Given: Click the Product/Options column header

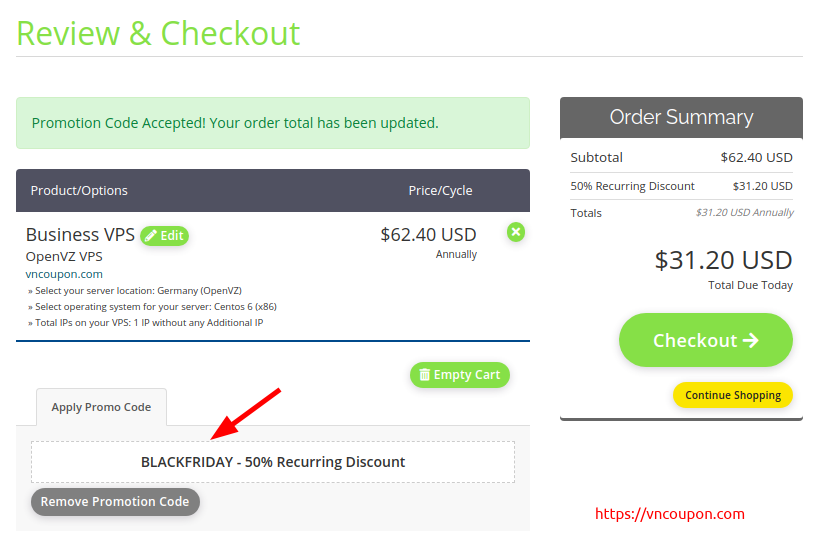Looking at the screenshot, I should pyautogui.click(x=79, y=190).
